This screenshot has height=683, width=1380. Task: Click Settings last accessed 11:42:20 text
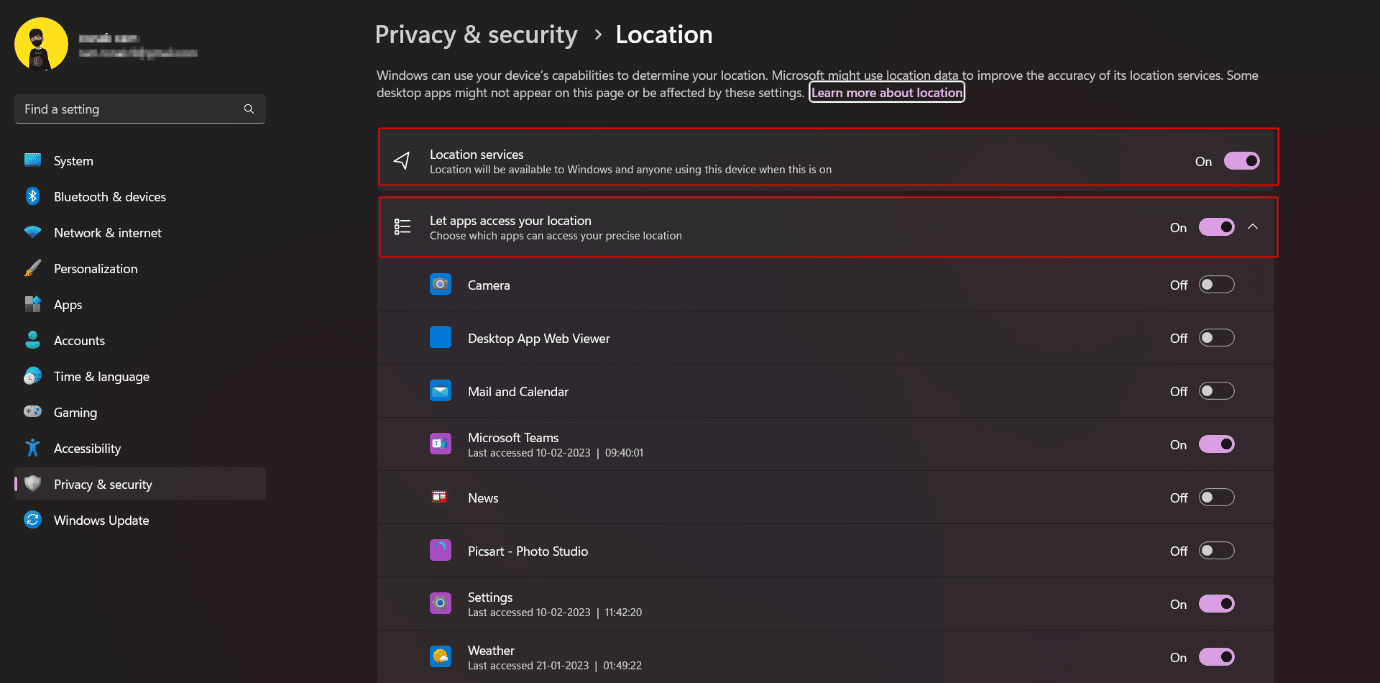coord(556,613)
